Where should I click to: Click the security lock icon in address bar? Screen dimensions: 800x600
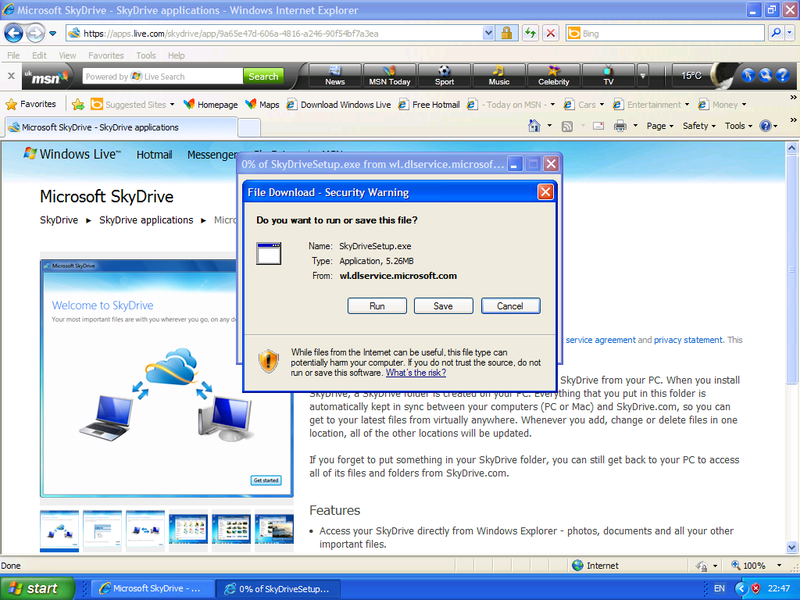pyautogui.click(x=506, y=34)
